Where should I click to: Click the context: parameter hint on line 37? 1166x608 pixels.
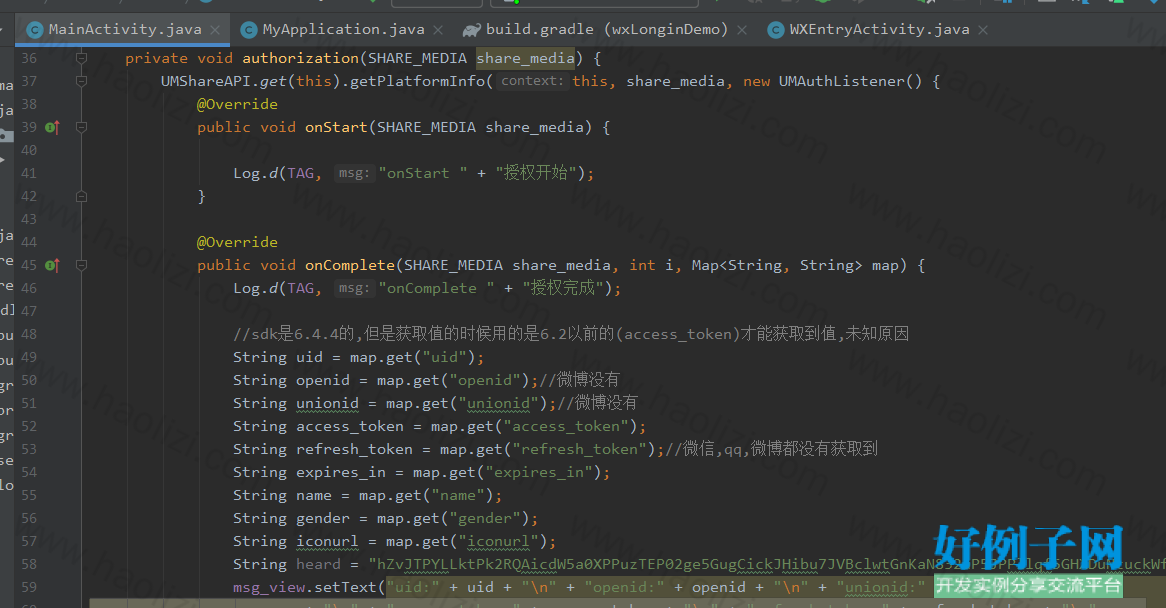pyautogui.click(x=532, y=81)
